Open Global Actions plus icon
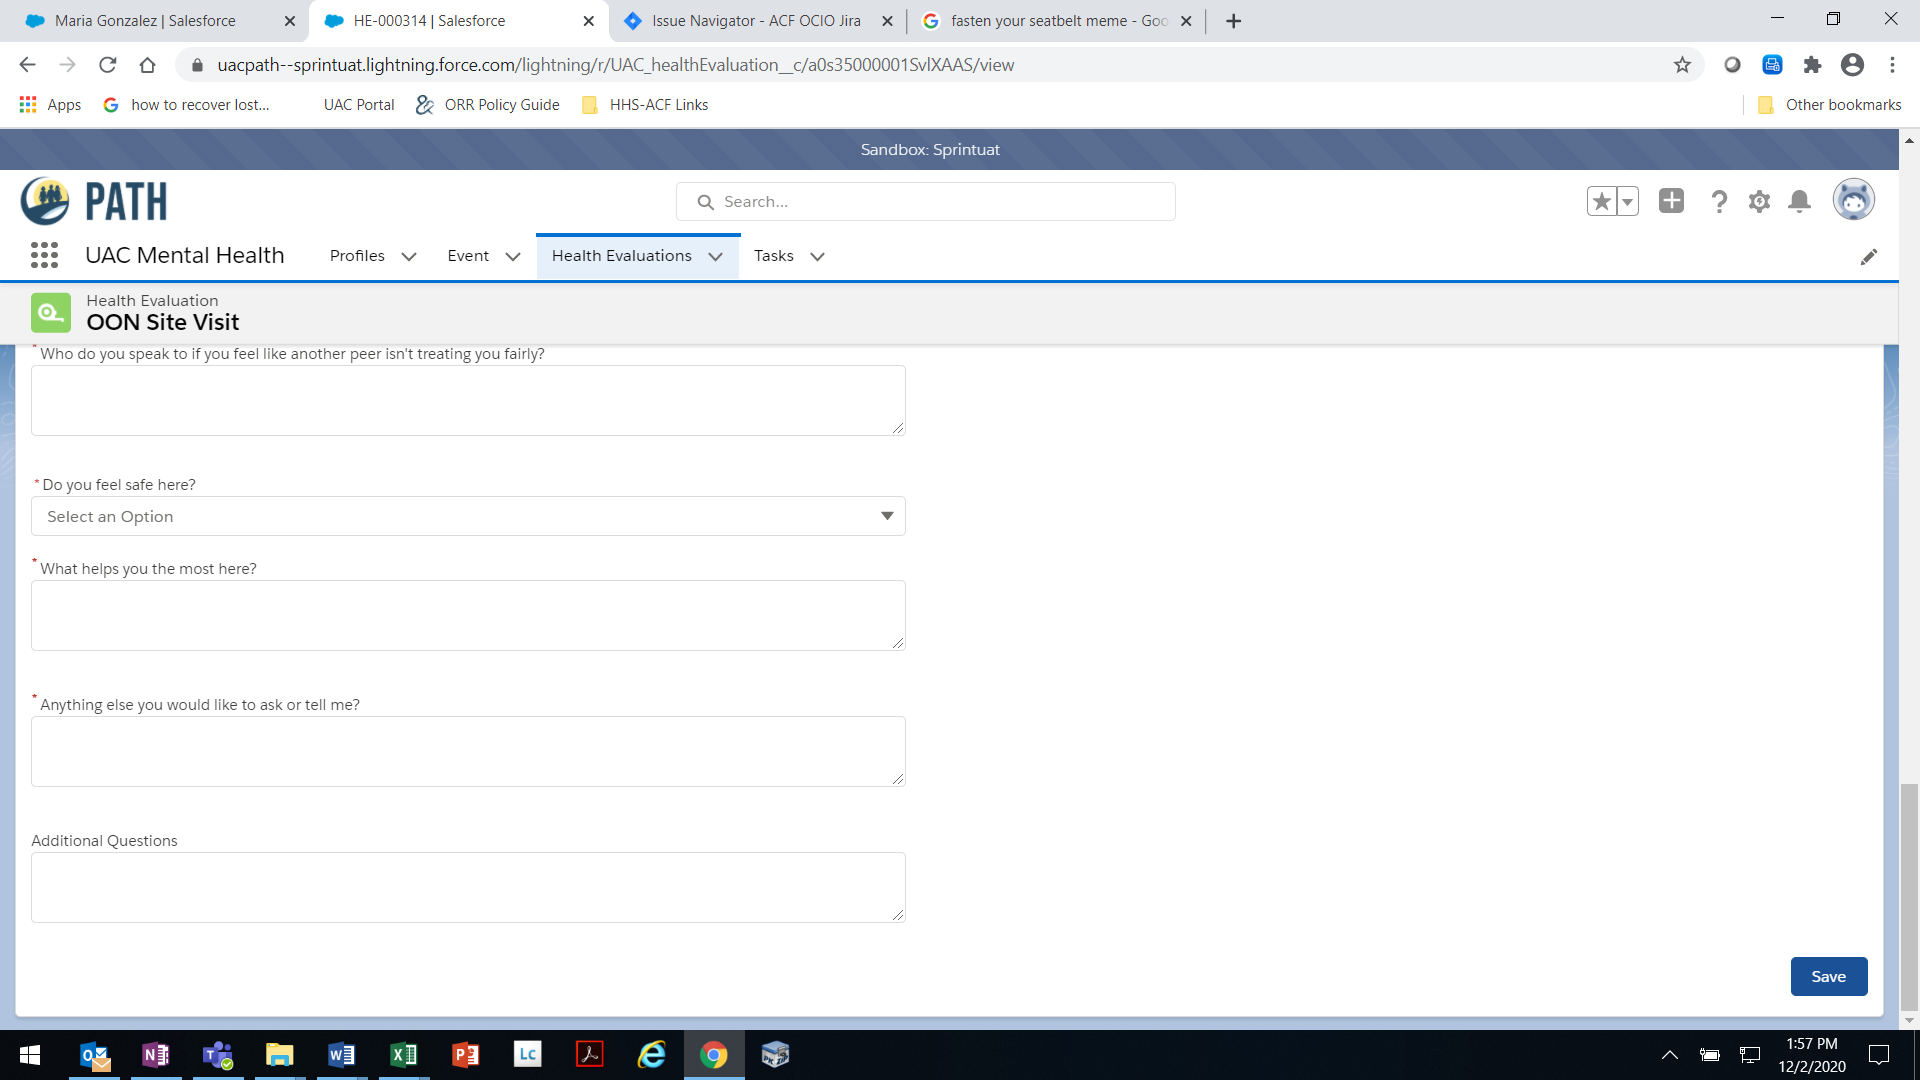The height and width of the screenshot is (1080, 1920). (x=1671, y=201)
